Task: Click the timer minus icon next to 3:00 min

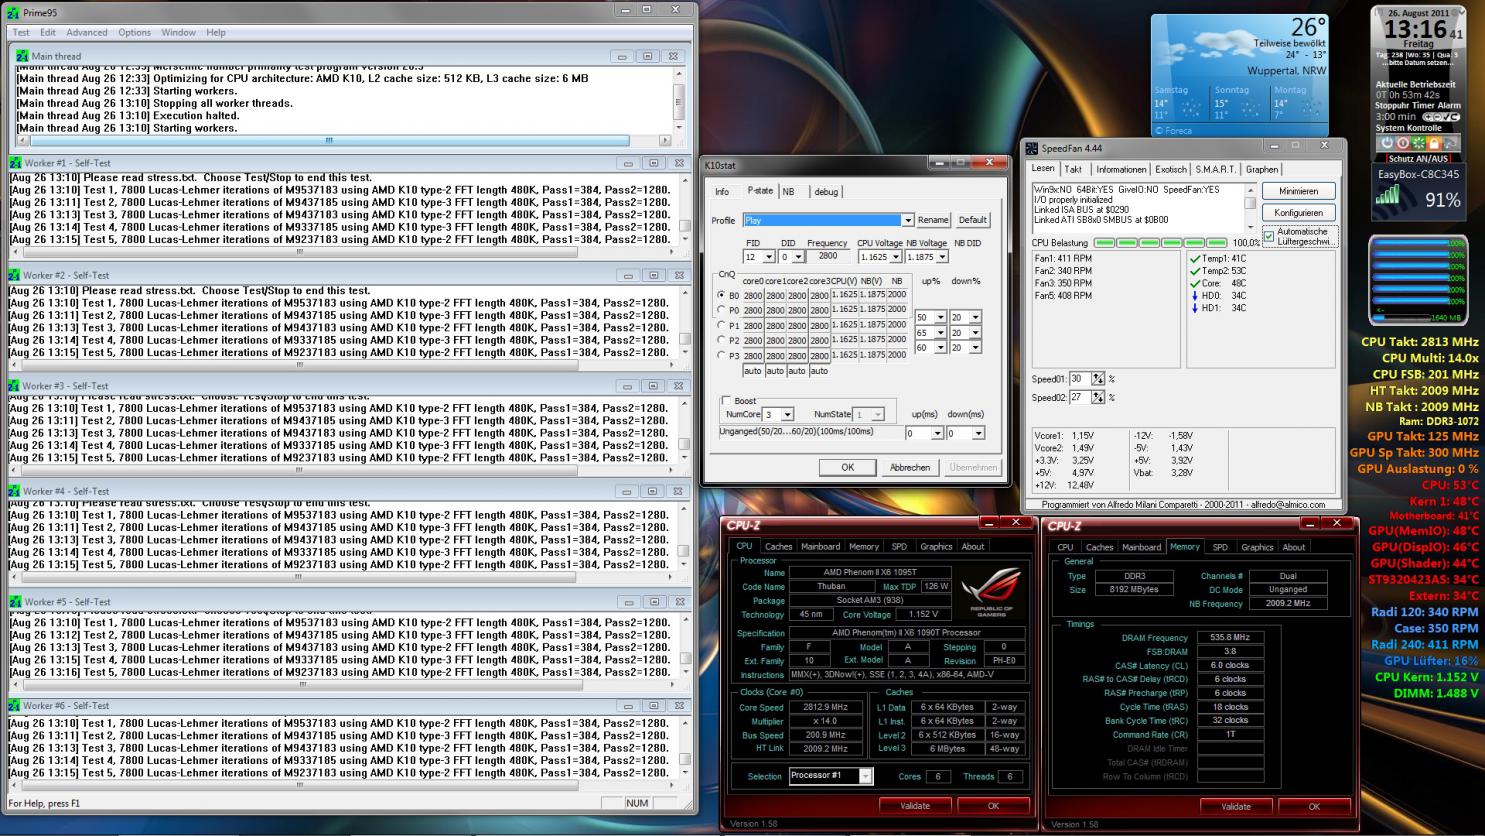Action: coord(1436,117)
